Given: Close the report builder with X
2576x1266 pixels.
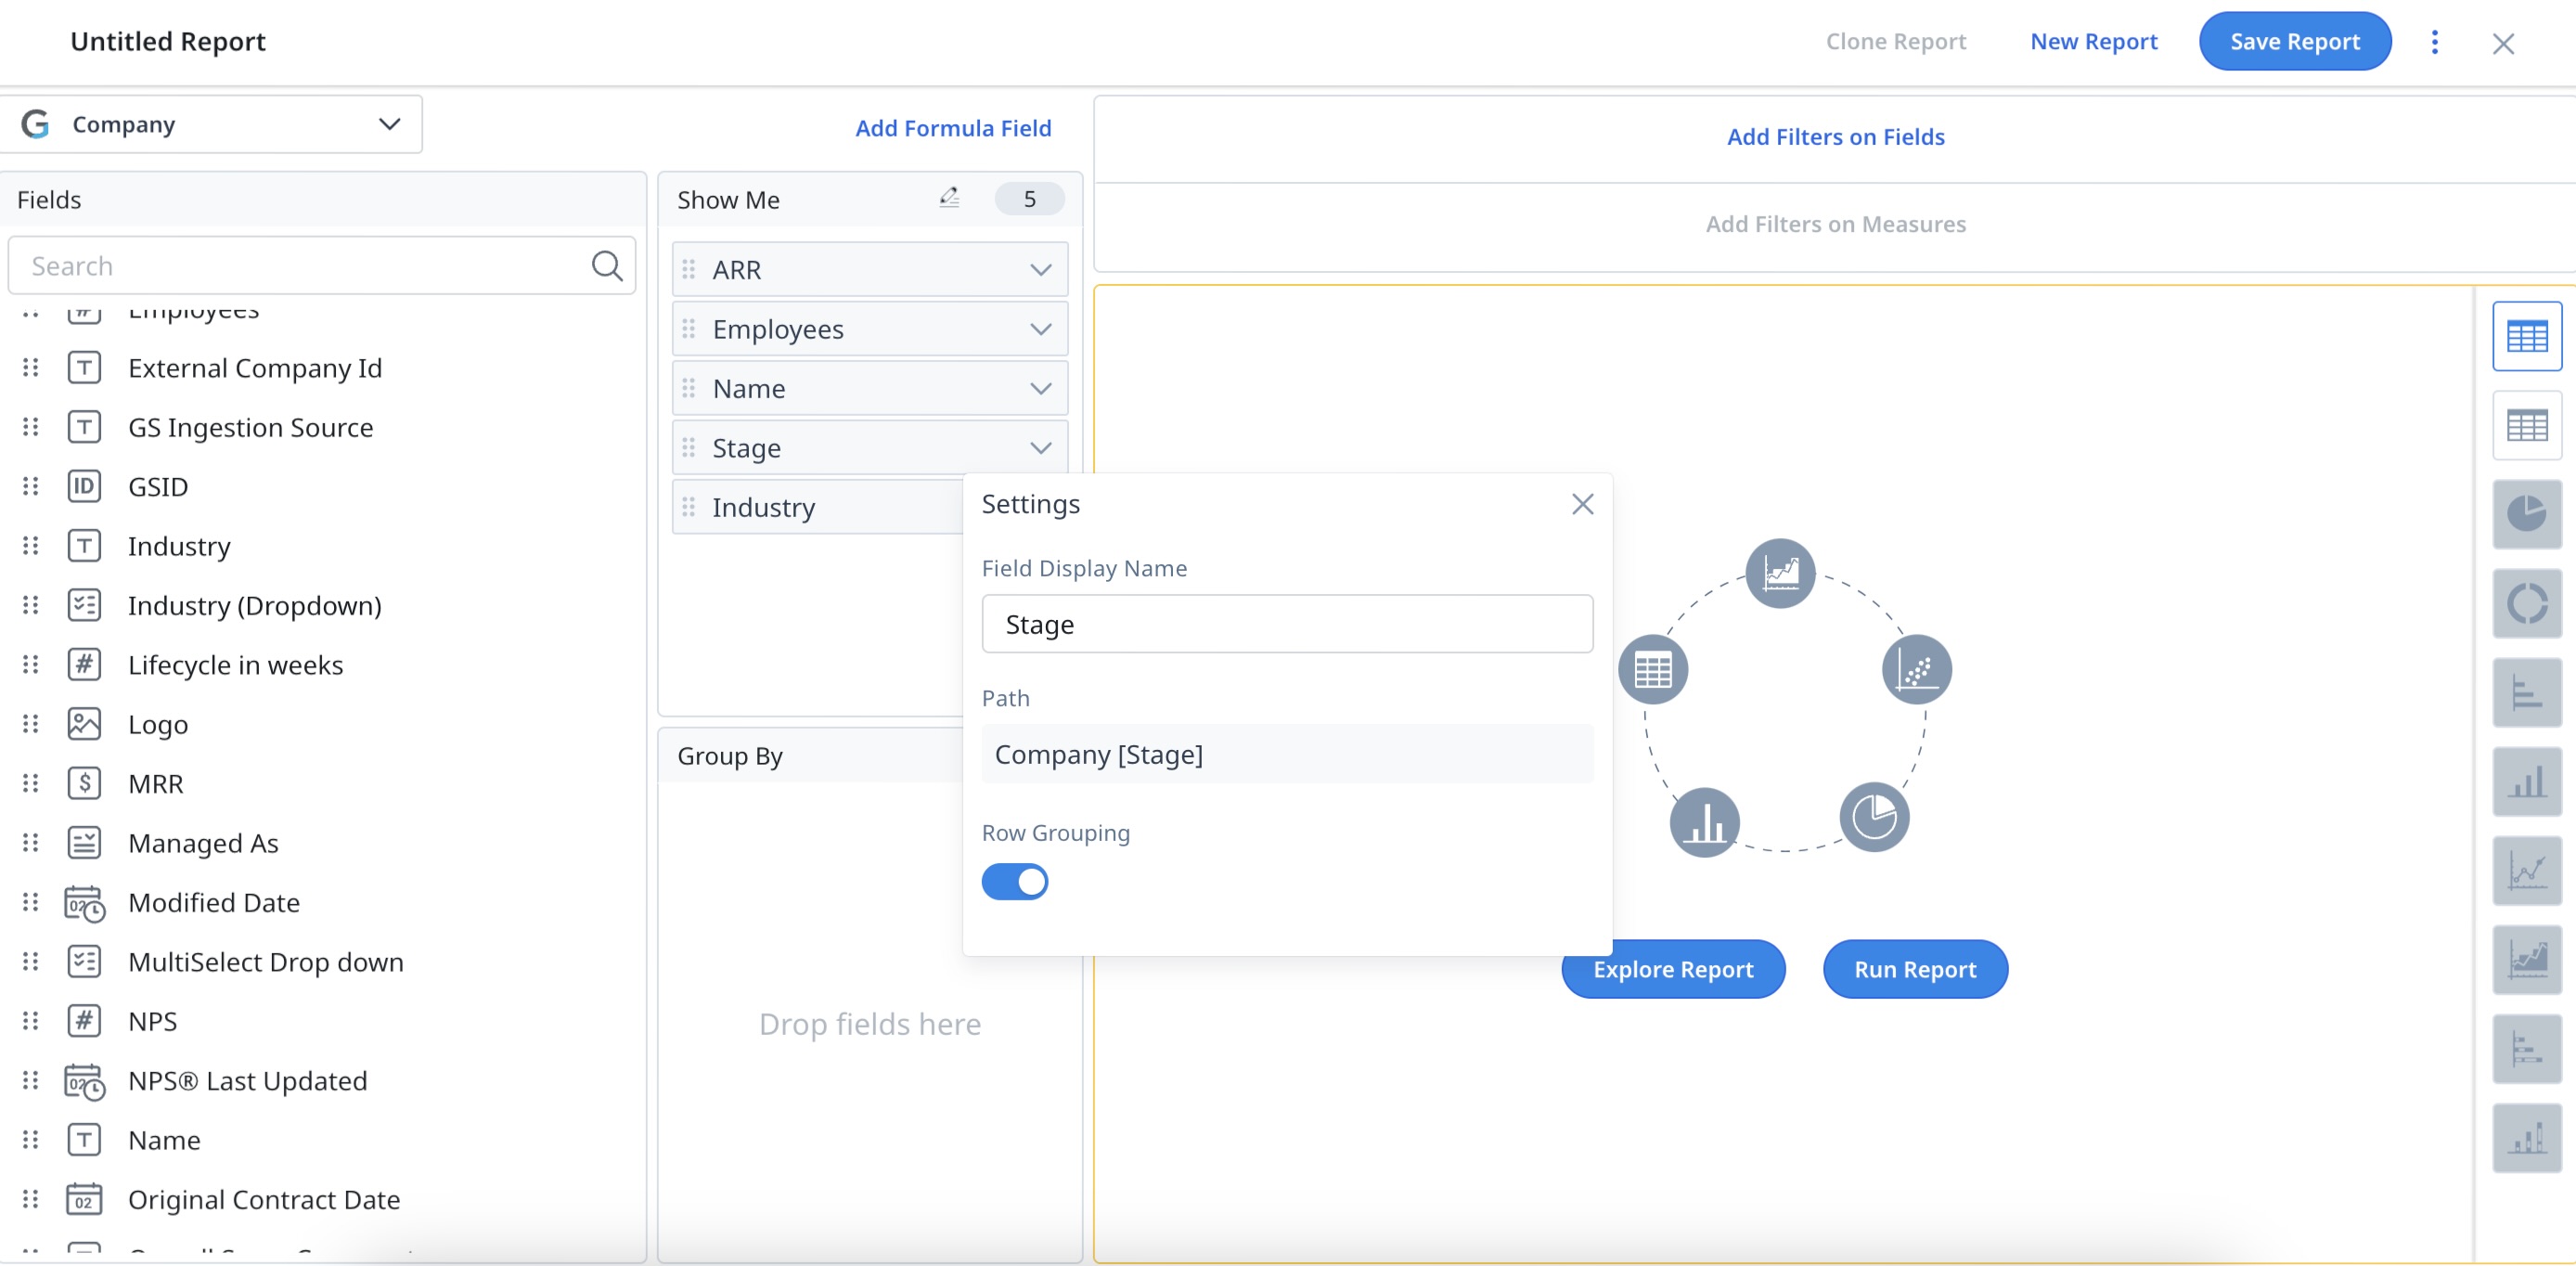Looking at the screenshot, I should pyautogui.click(x=2502, y=43).
